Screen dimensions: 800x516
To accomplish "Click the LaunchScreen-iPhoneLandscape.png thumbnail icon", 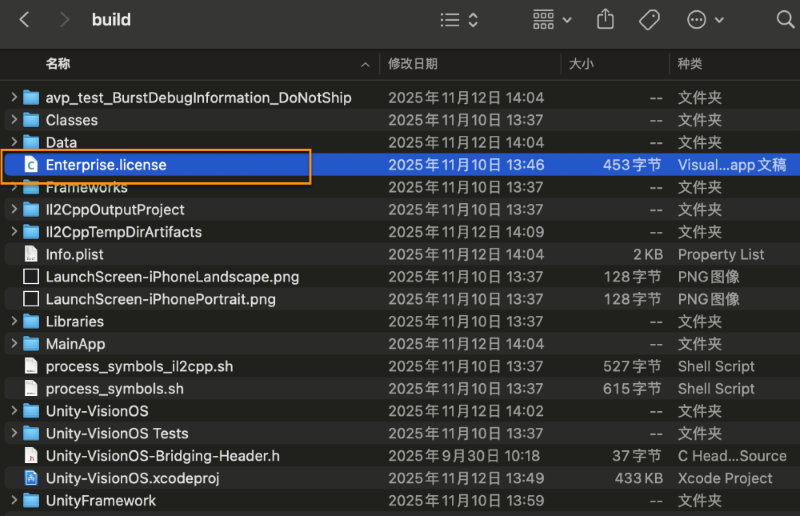I will tap(31, 277).
